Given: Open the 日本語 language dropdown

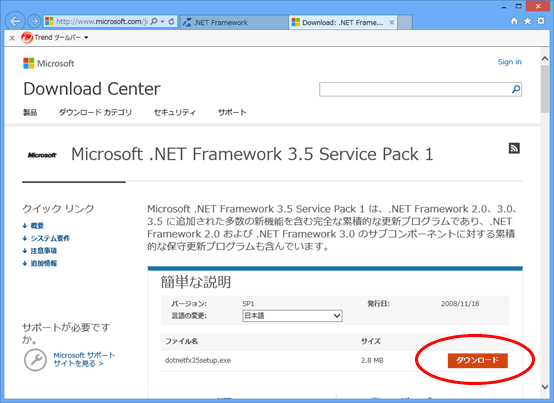Looking at the screenshot, I should tap(292, 315).
